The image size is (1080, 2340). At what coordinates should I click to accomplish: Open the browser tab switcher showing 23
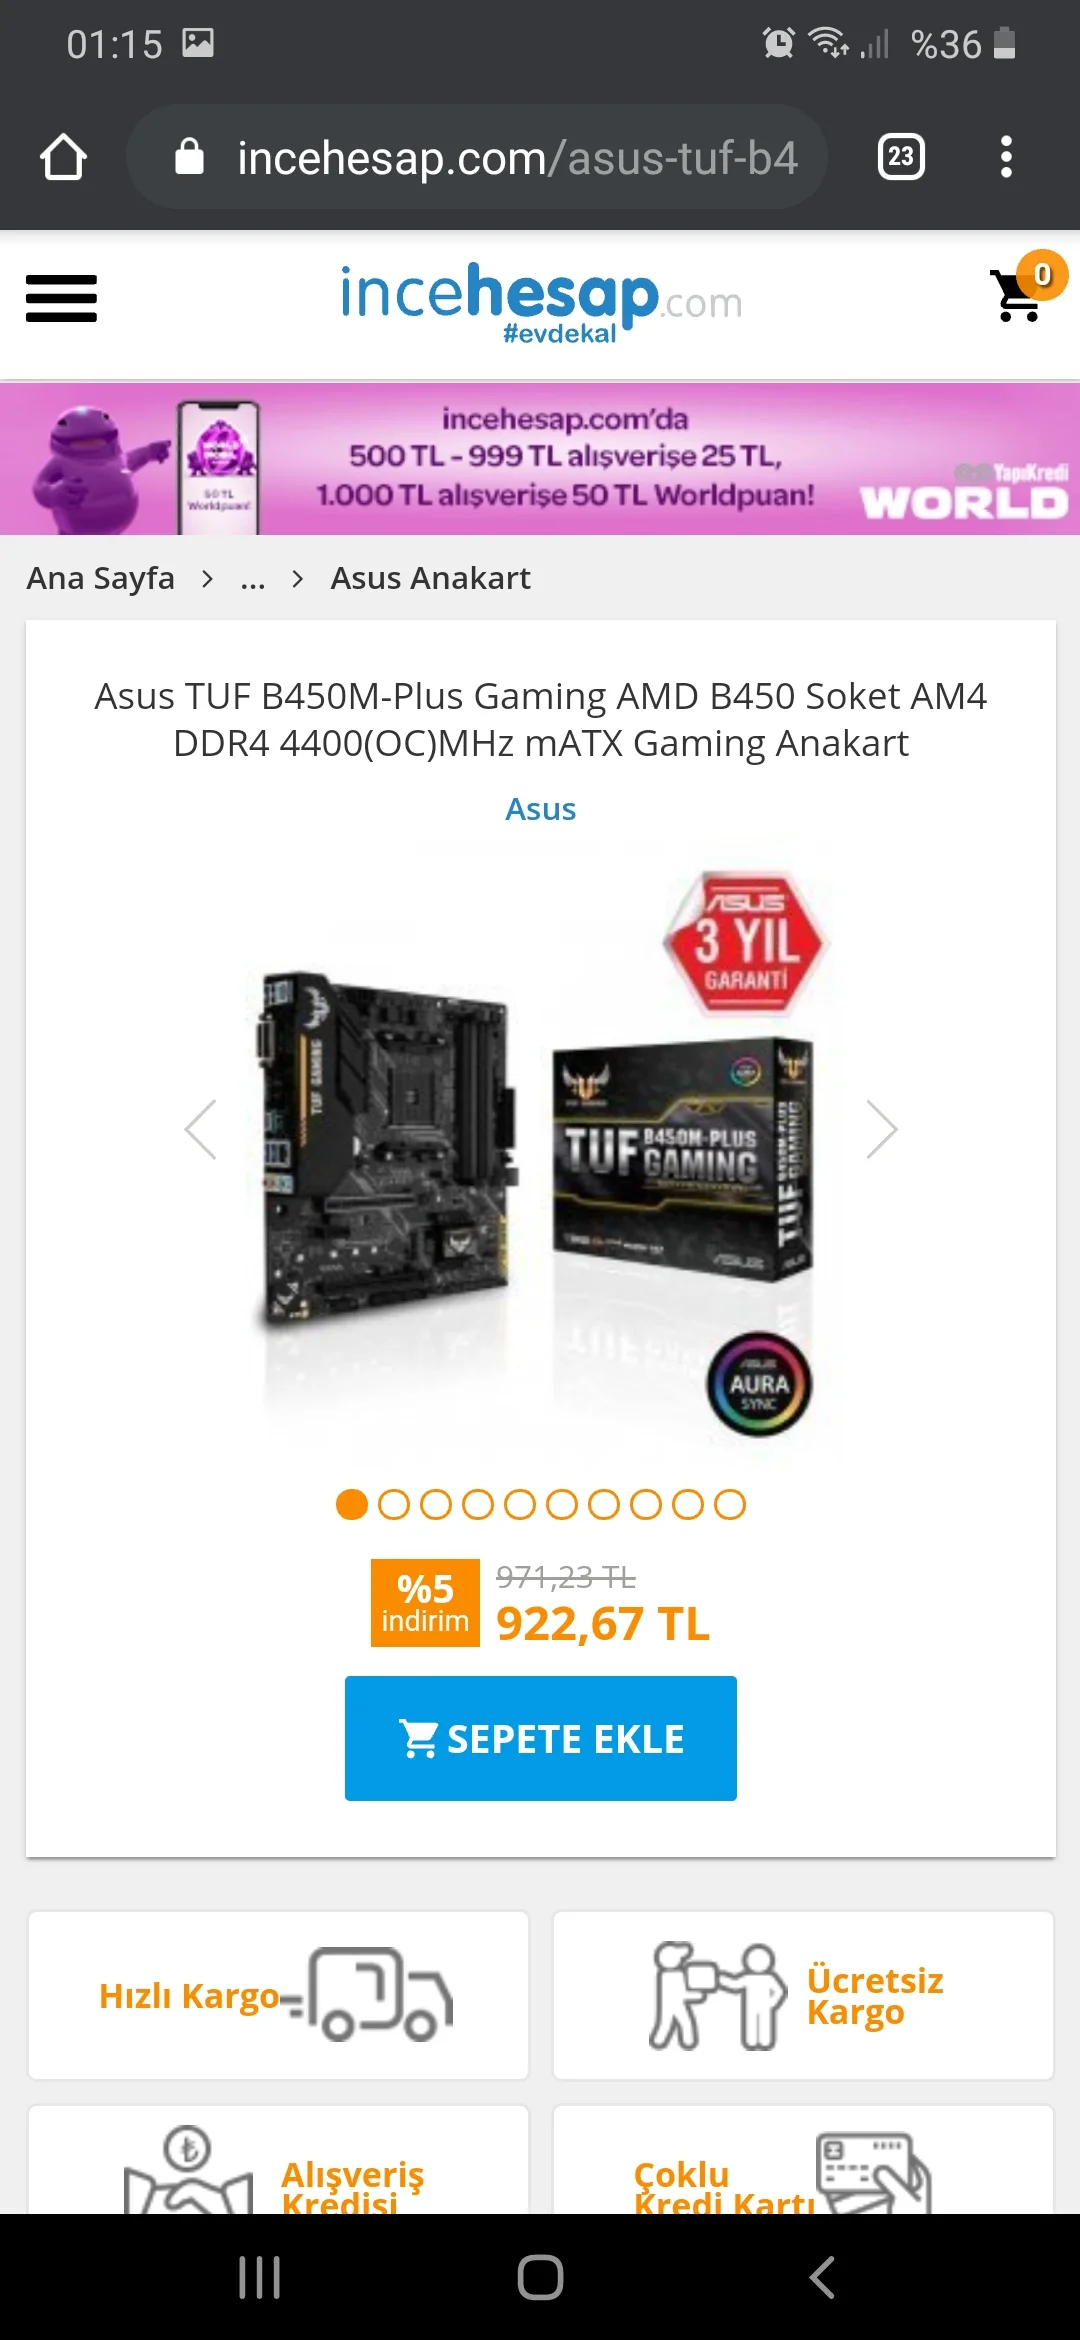(x=901, y=157)
